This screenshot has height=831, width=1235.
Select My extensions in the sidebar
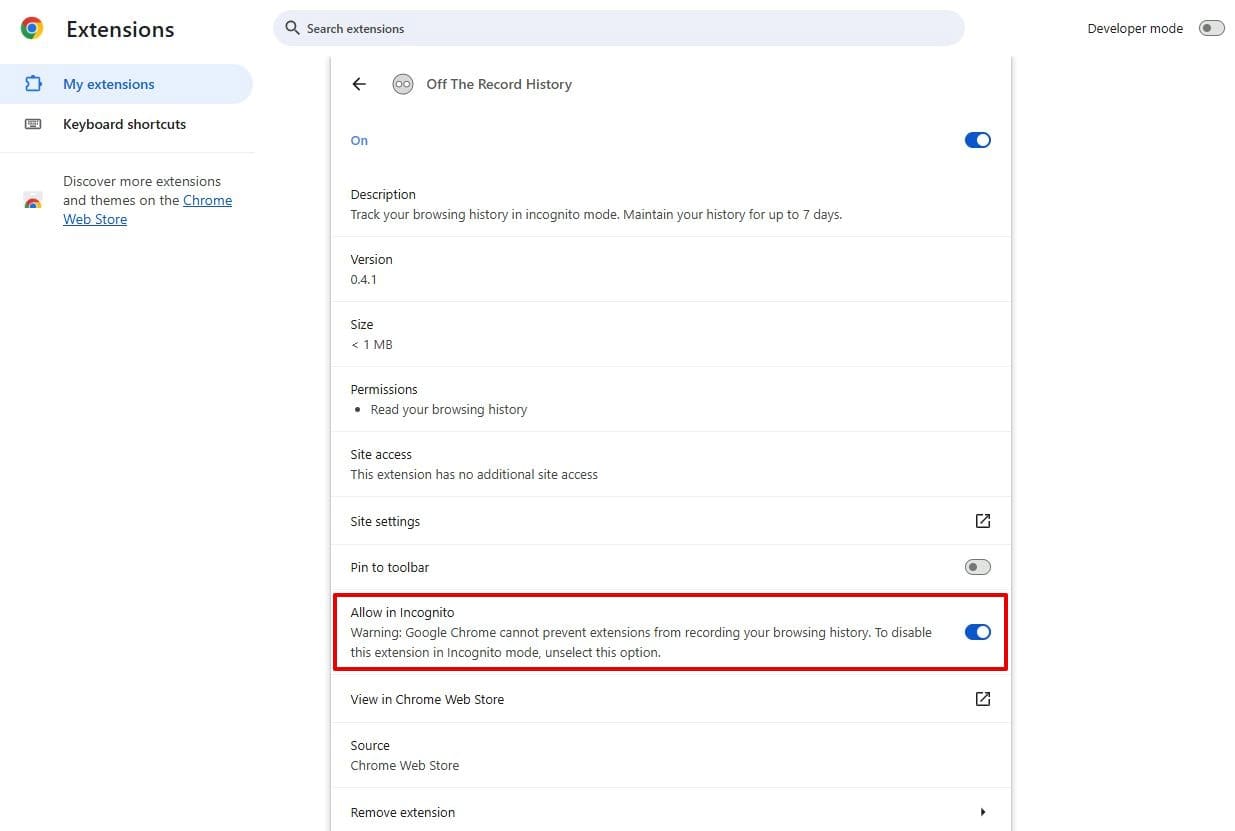coord(108,84)
